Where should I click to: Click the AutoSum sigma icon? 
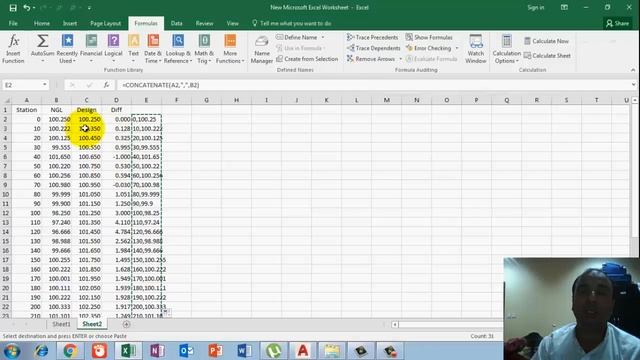pyautogui.click(x=42, y=41)
